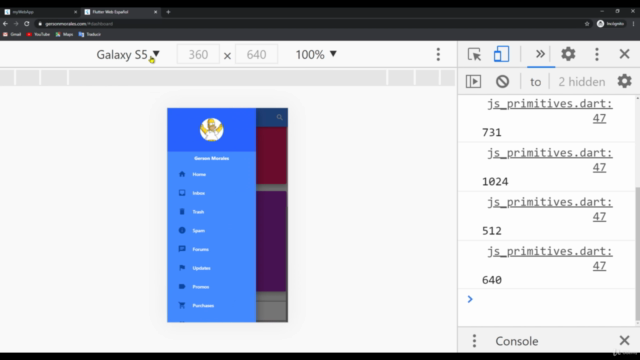Click the Spam circle icon
640x360 pixels.
point(182,230)
